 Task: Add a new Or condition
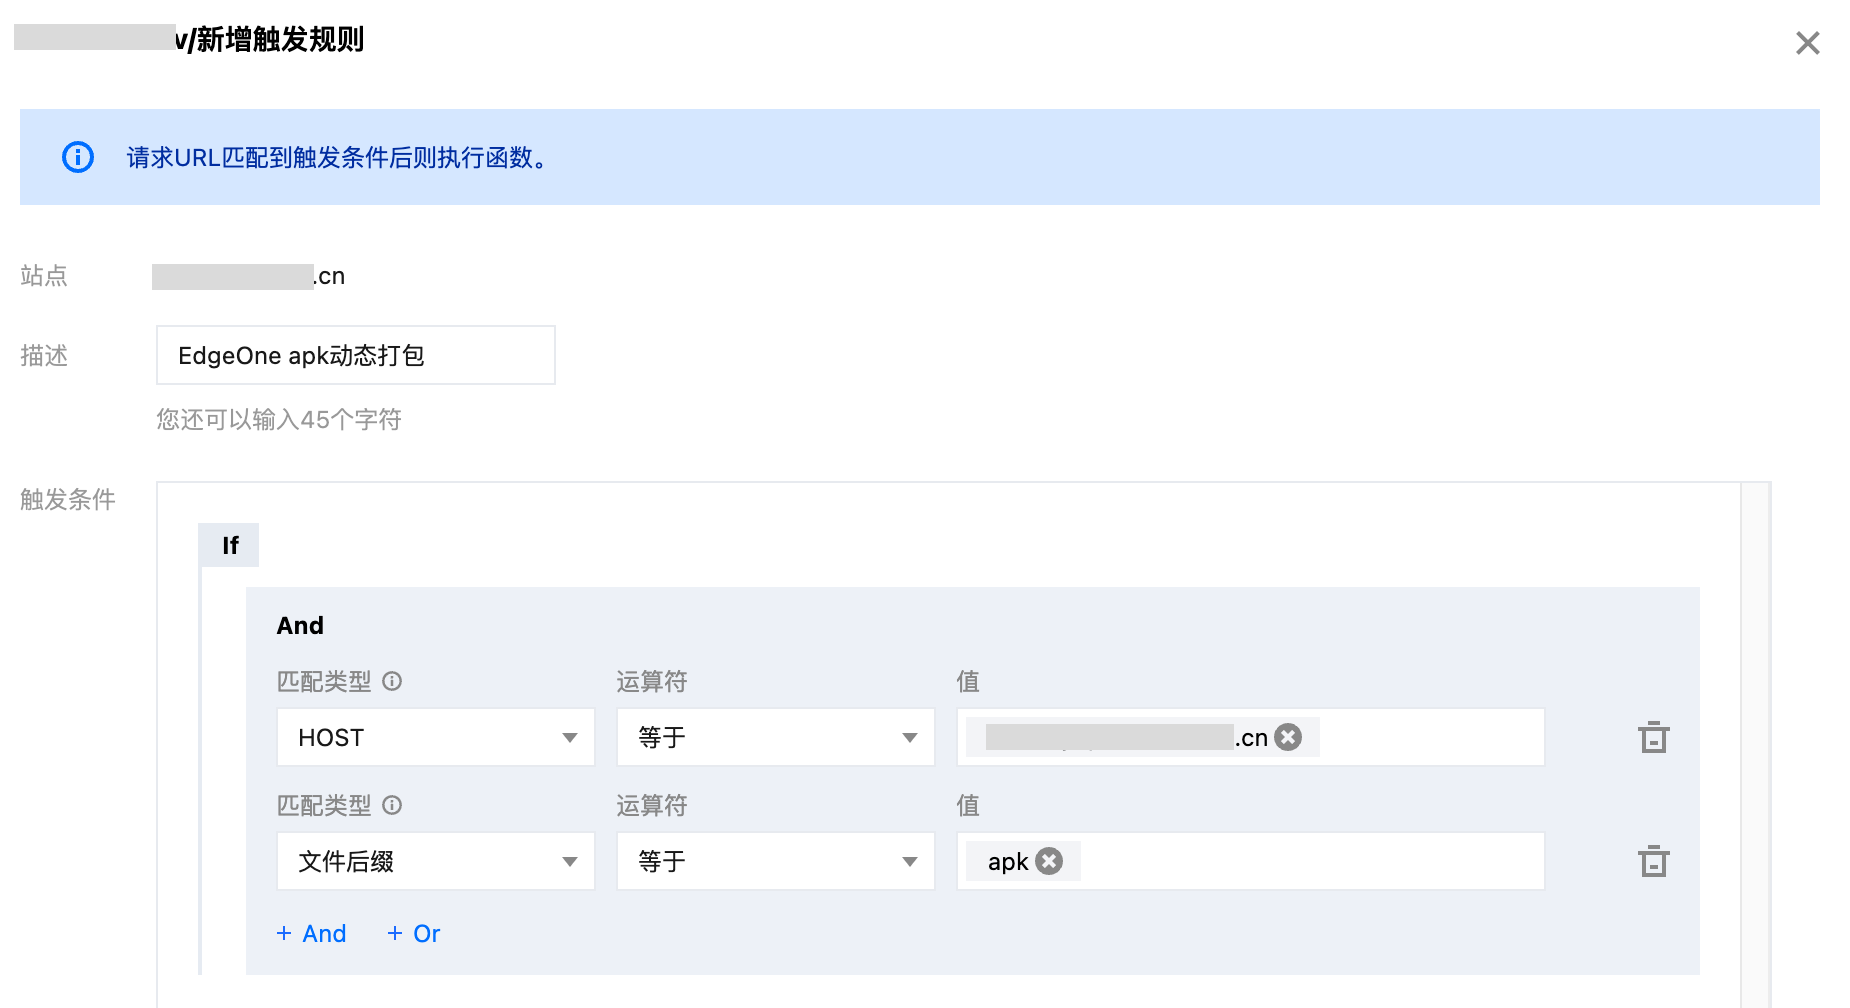coord(414,933)
